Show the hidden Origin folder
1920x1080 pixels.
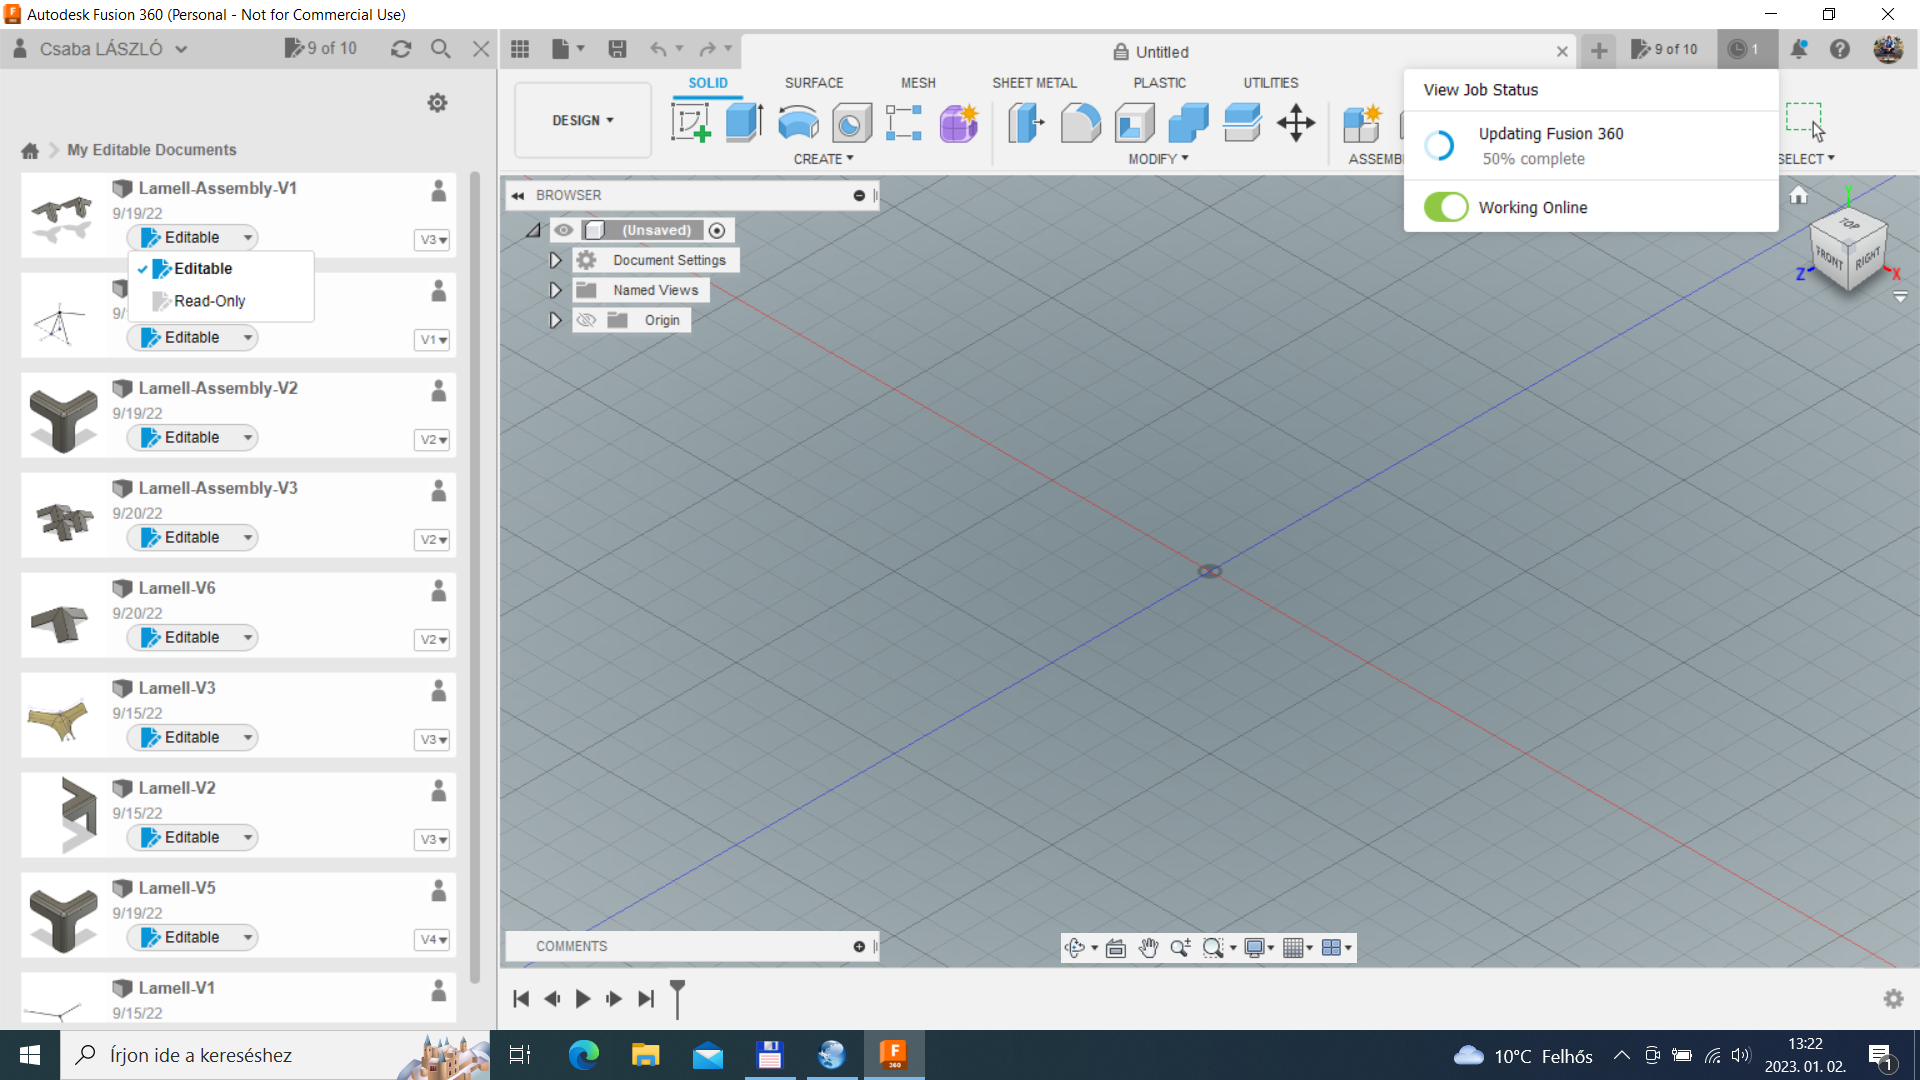click(587, 320)
